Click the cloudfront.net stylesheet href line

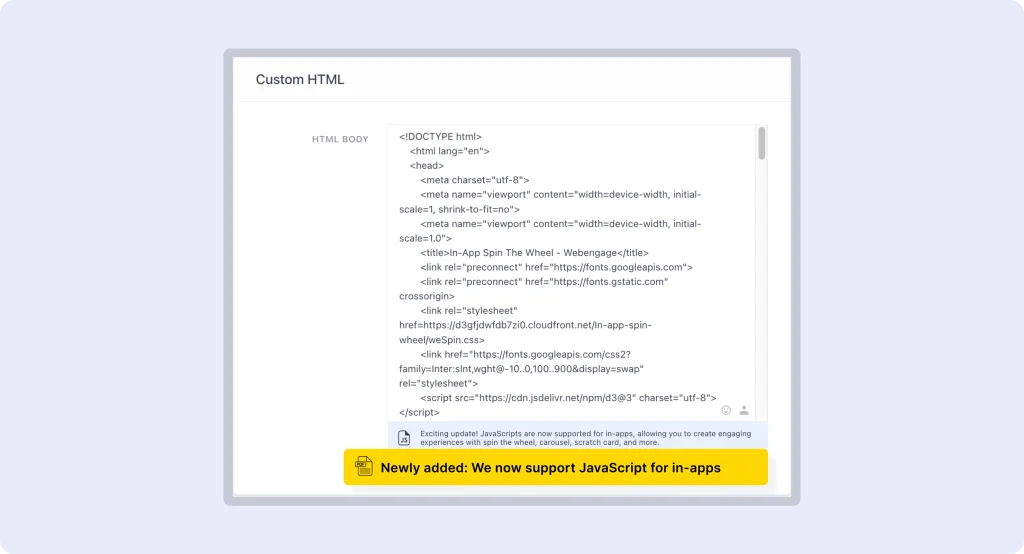tap(525, 326)
